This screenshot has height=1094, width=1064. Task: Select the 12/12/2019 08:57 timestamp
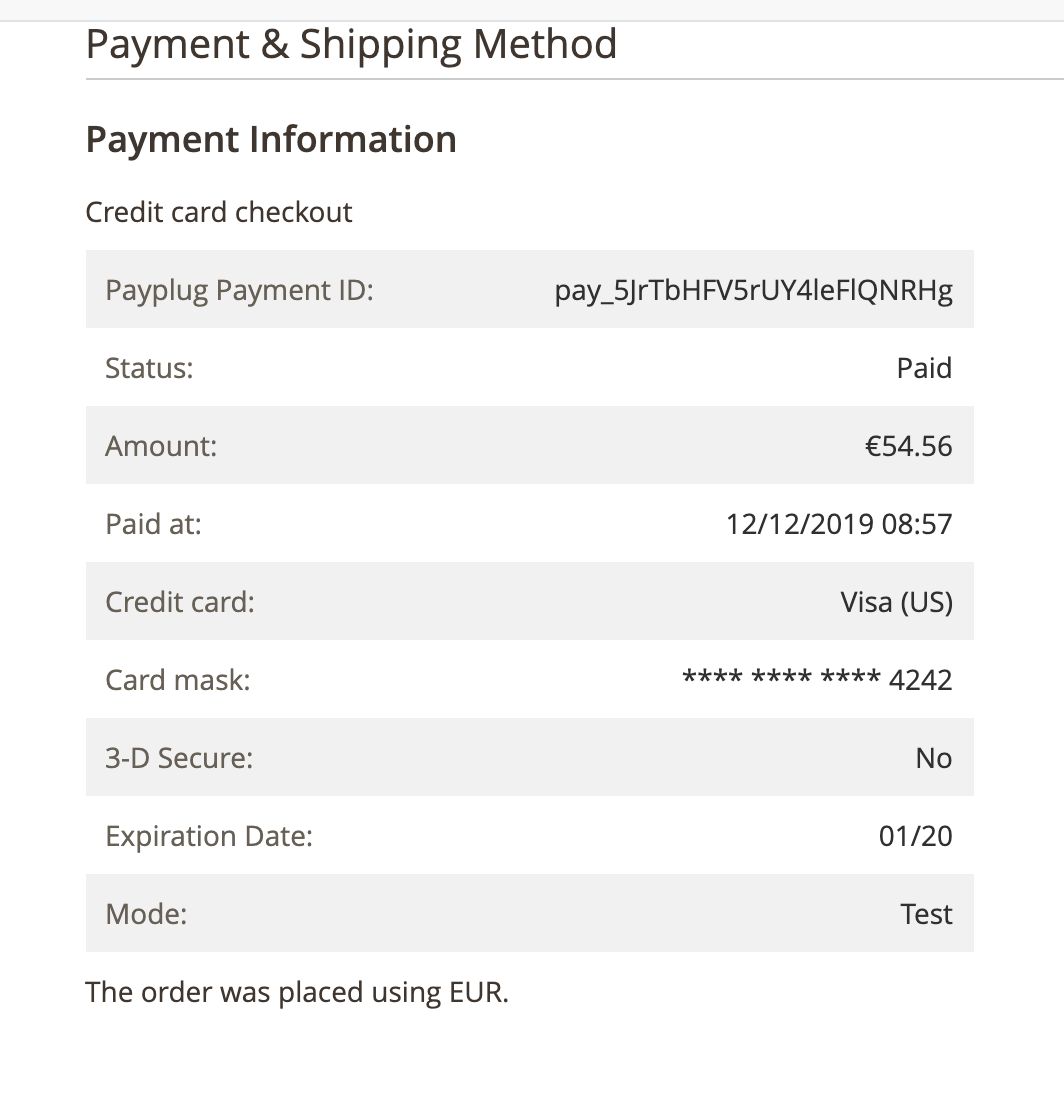point(839,524)
